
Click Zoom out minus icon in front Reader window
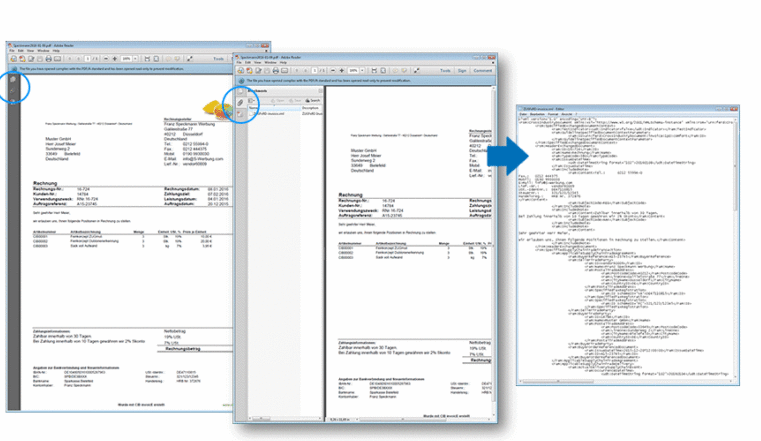click(x=333, y=70)
